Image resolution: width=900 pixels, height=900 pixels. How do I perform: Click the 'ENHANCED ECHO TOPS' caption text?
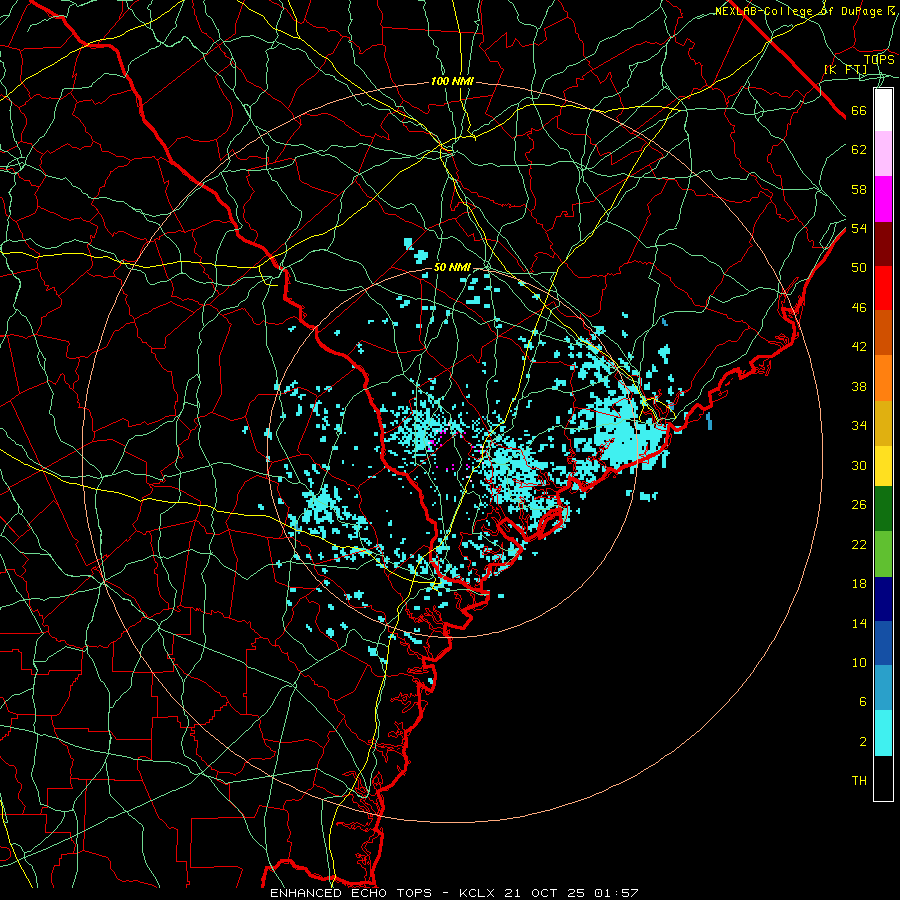click(x=351, y=893)
